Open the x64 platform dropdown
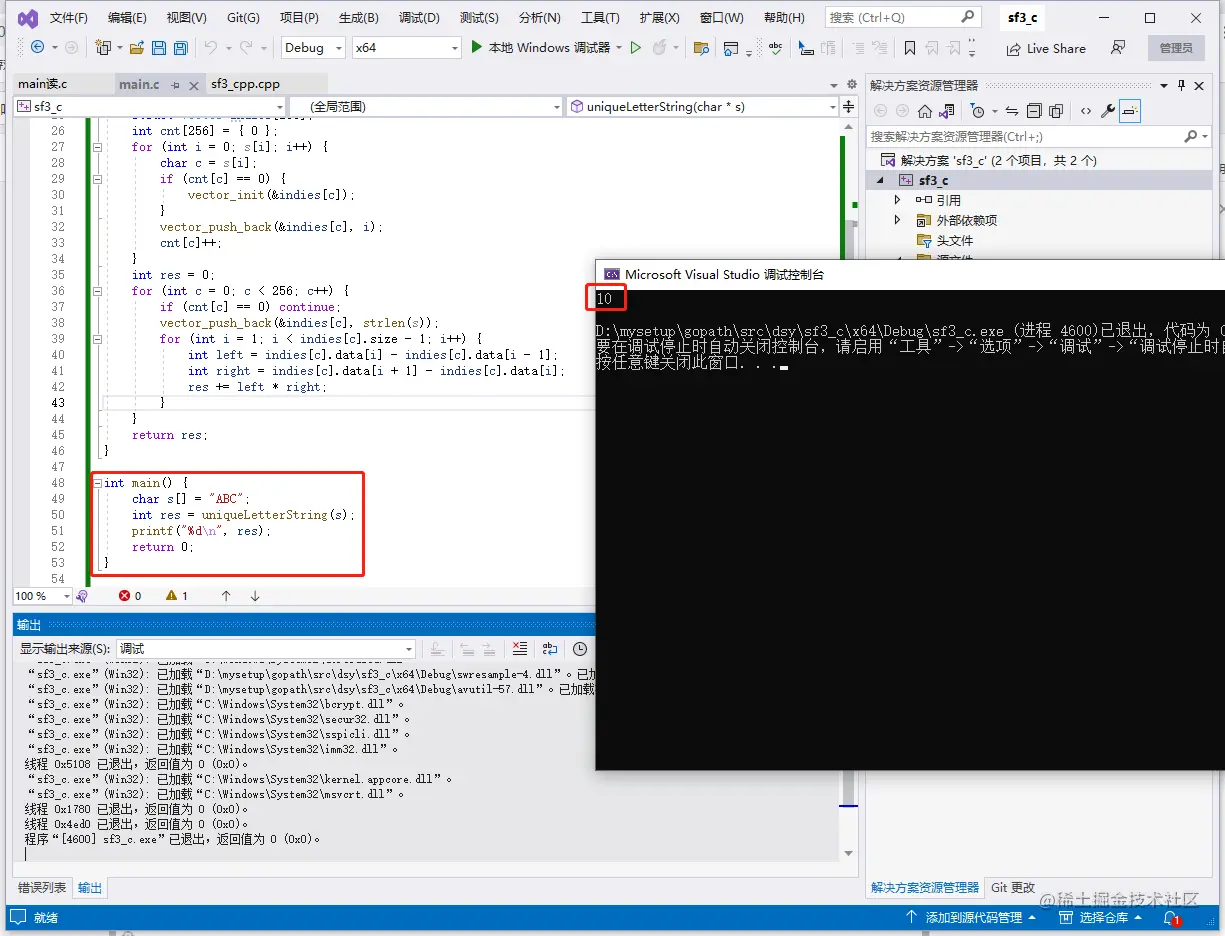 point(407,47)
